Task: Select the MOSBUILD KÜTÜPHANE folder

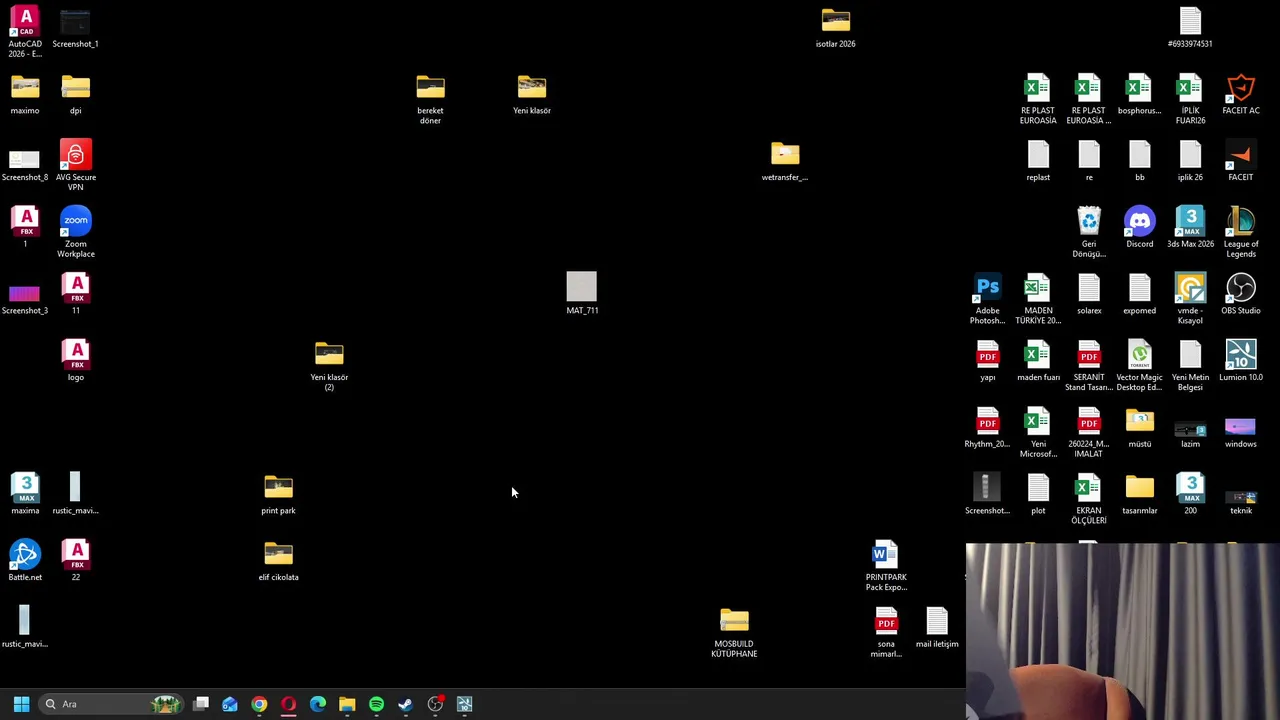Action: point(734,632)
